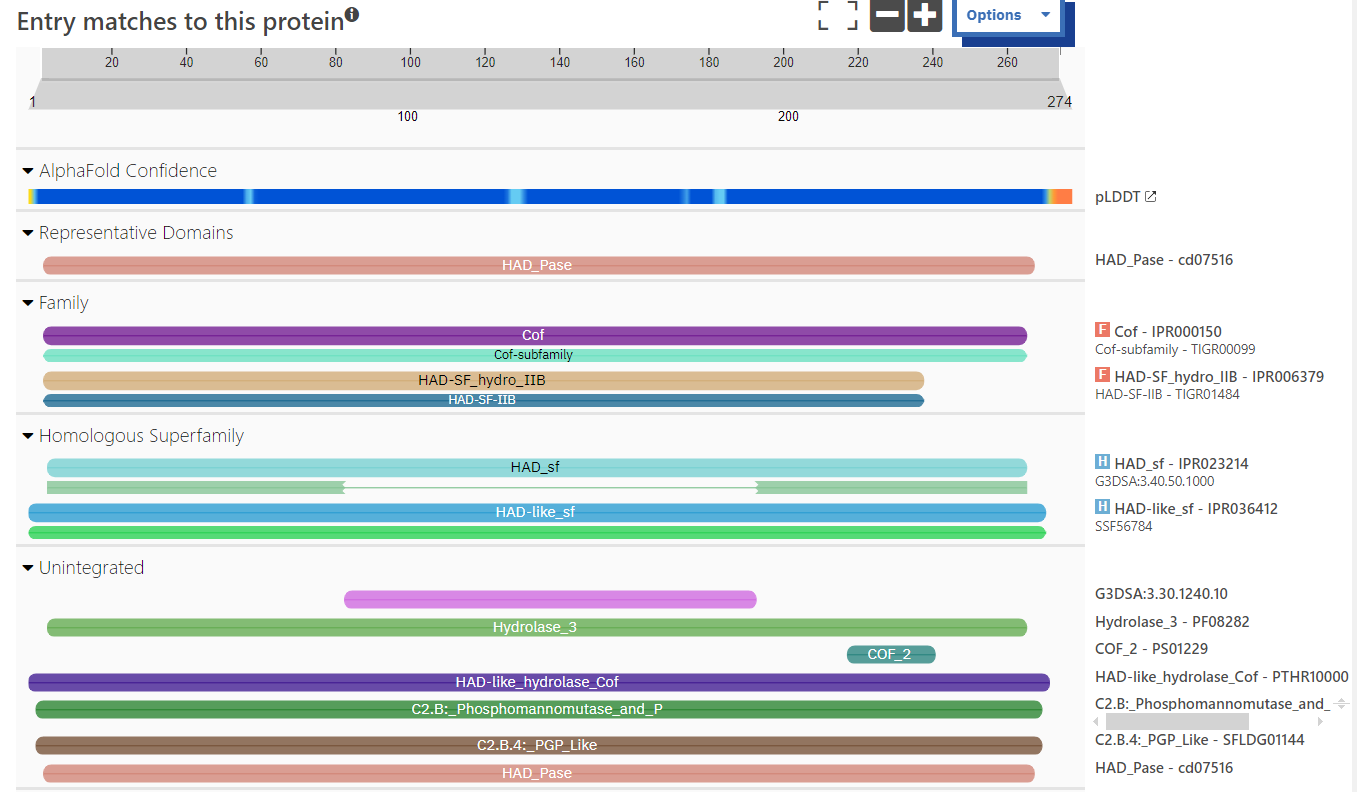Select the HAD_Pase bar in Representative Domains
Image resolution: width=1357 pixels, height=792 pixels.
pos(538,265)
